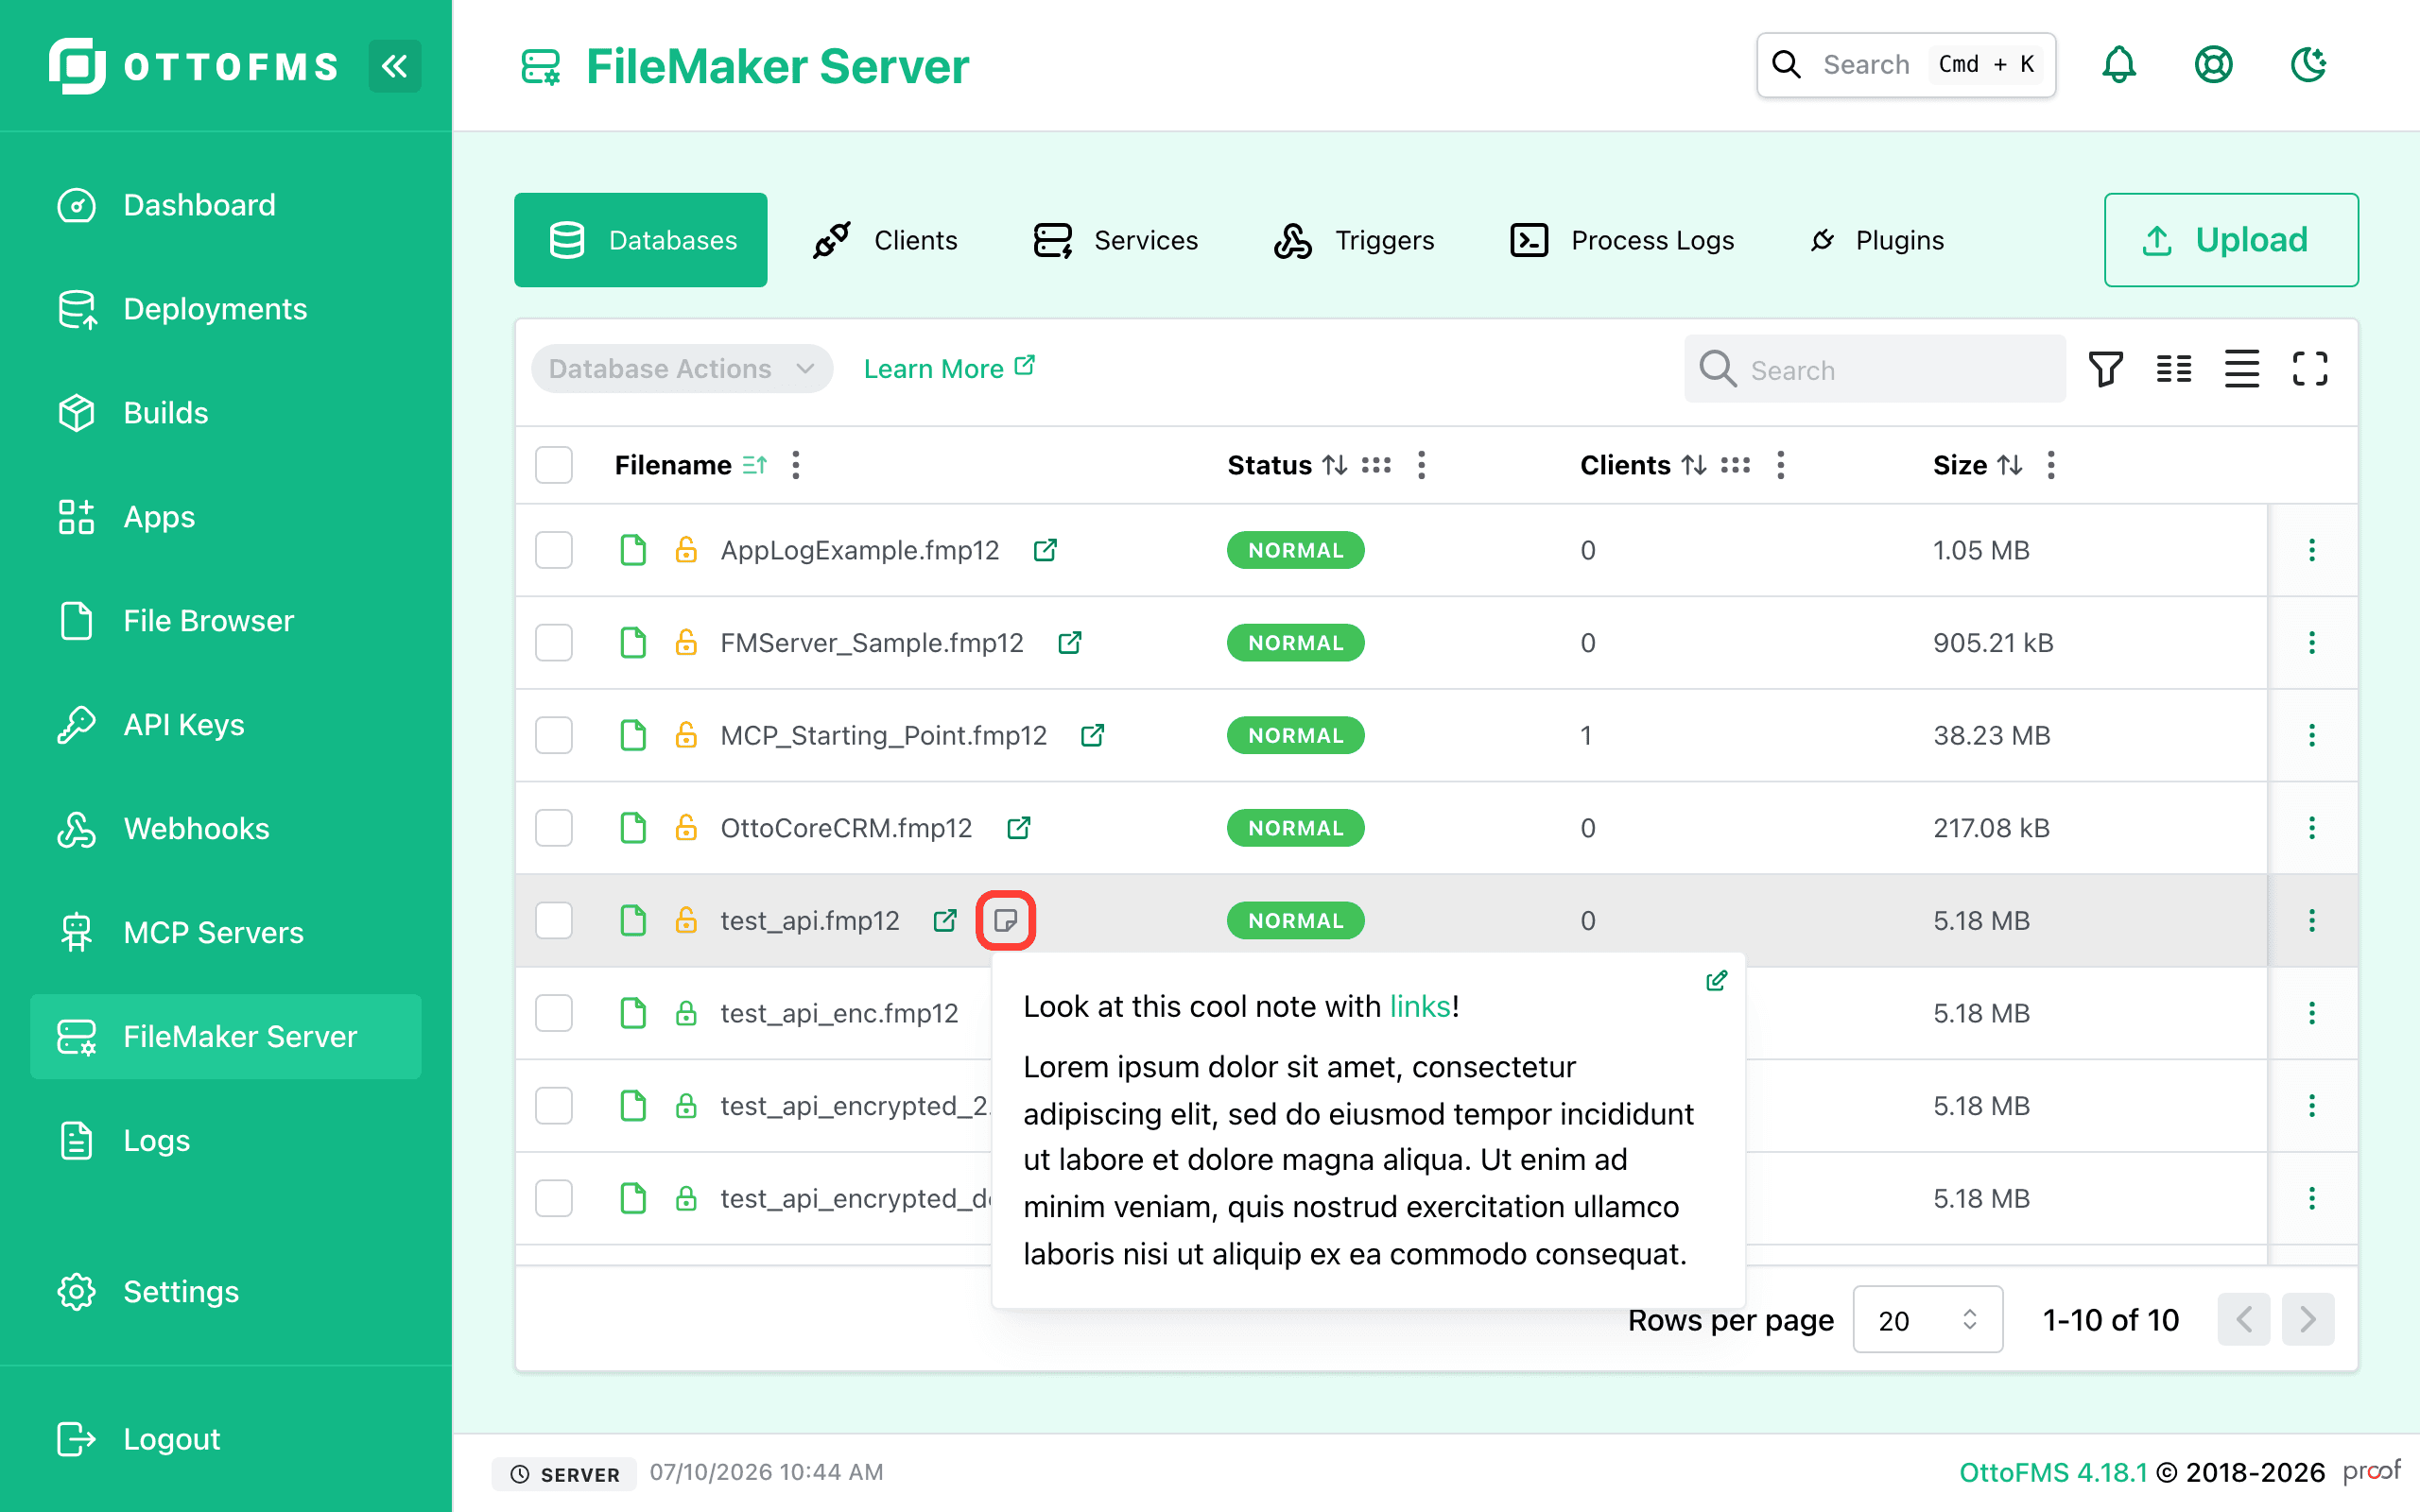Check the test_api_encrypted_2 row checkbox

(x=553, y=1105)
